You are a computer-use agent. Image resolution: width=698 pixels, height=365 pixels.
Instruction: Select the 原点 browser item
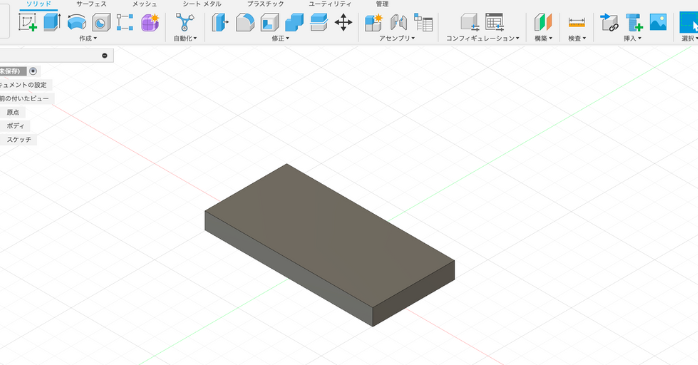pyautogui.click(x=12, y=113)
